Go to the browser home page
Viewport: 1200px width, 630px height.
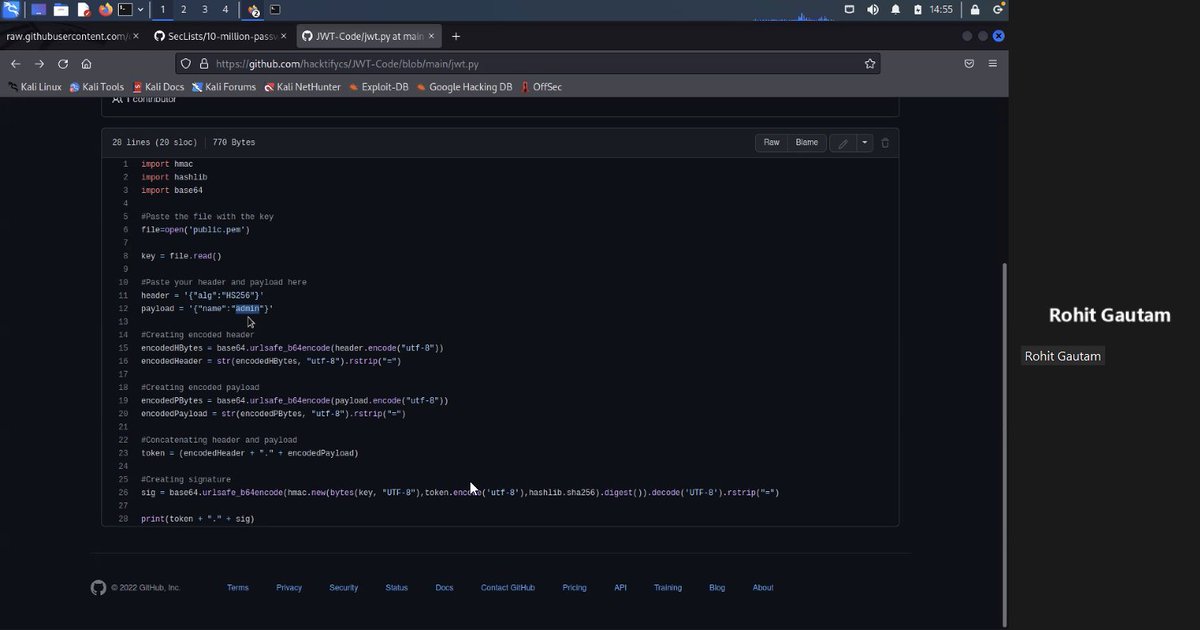pos(87,63)
